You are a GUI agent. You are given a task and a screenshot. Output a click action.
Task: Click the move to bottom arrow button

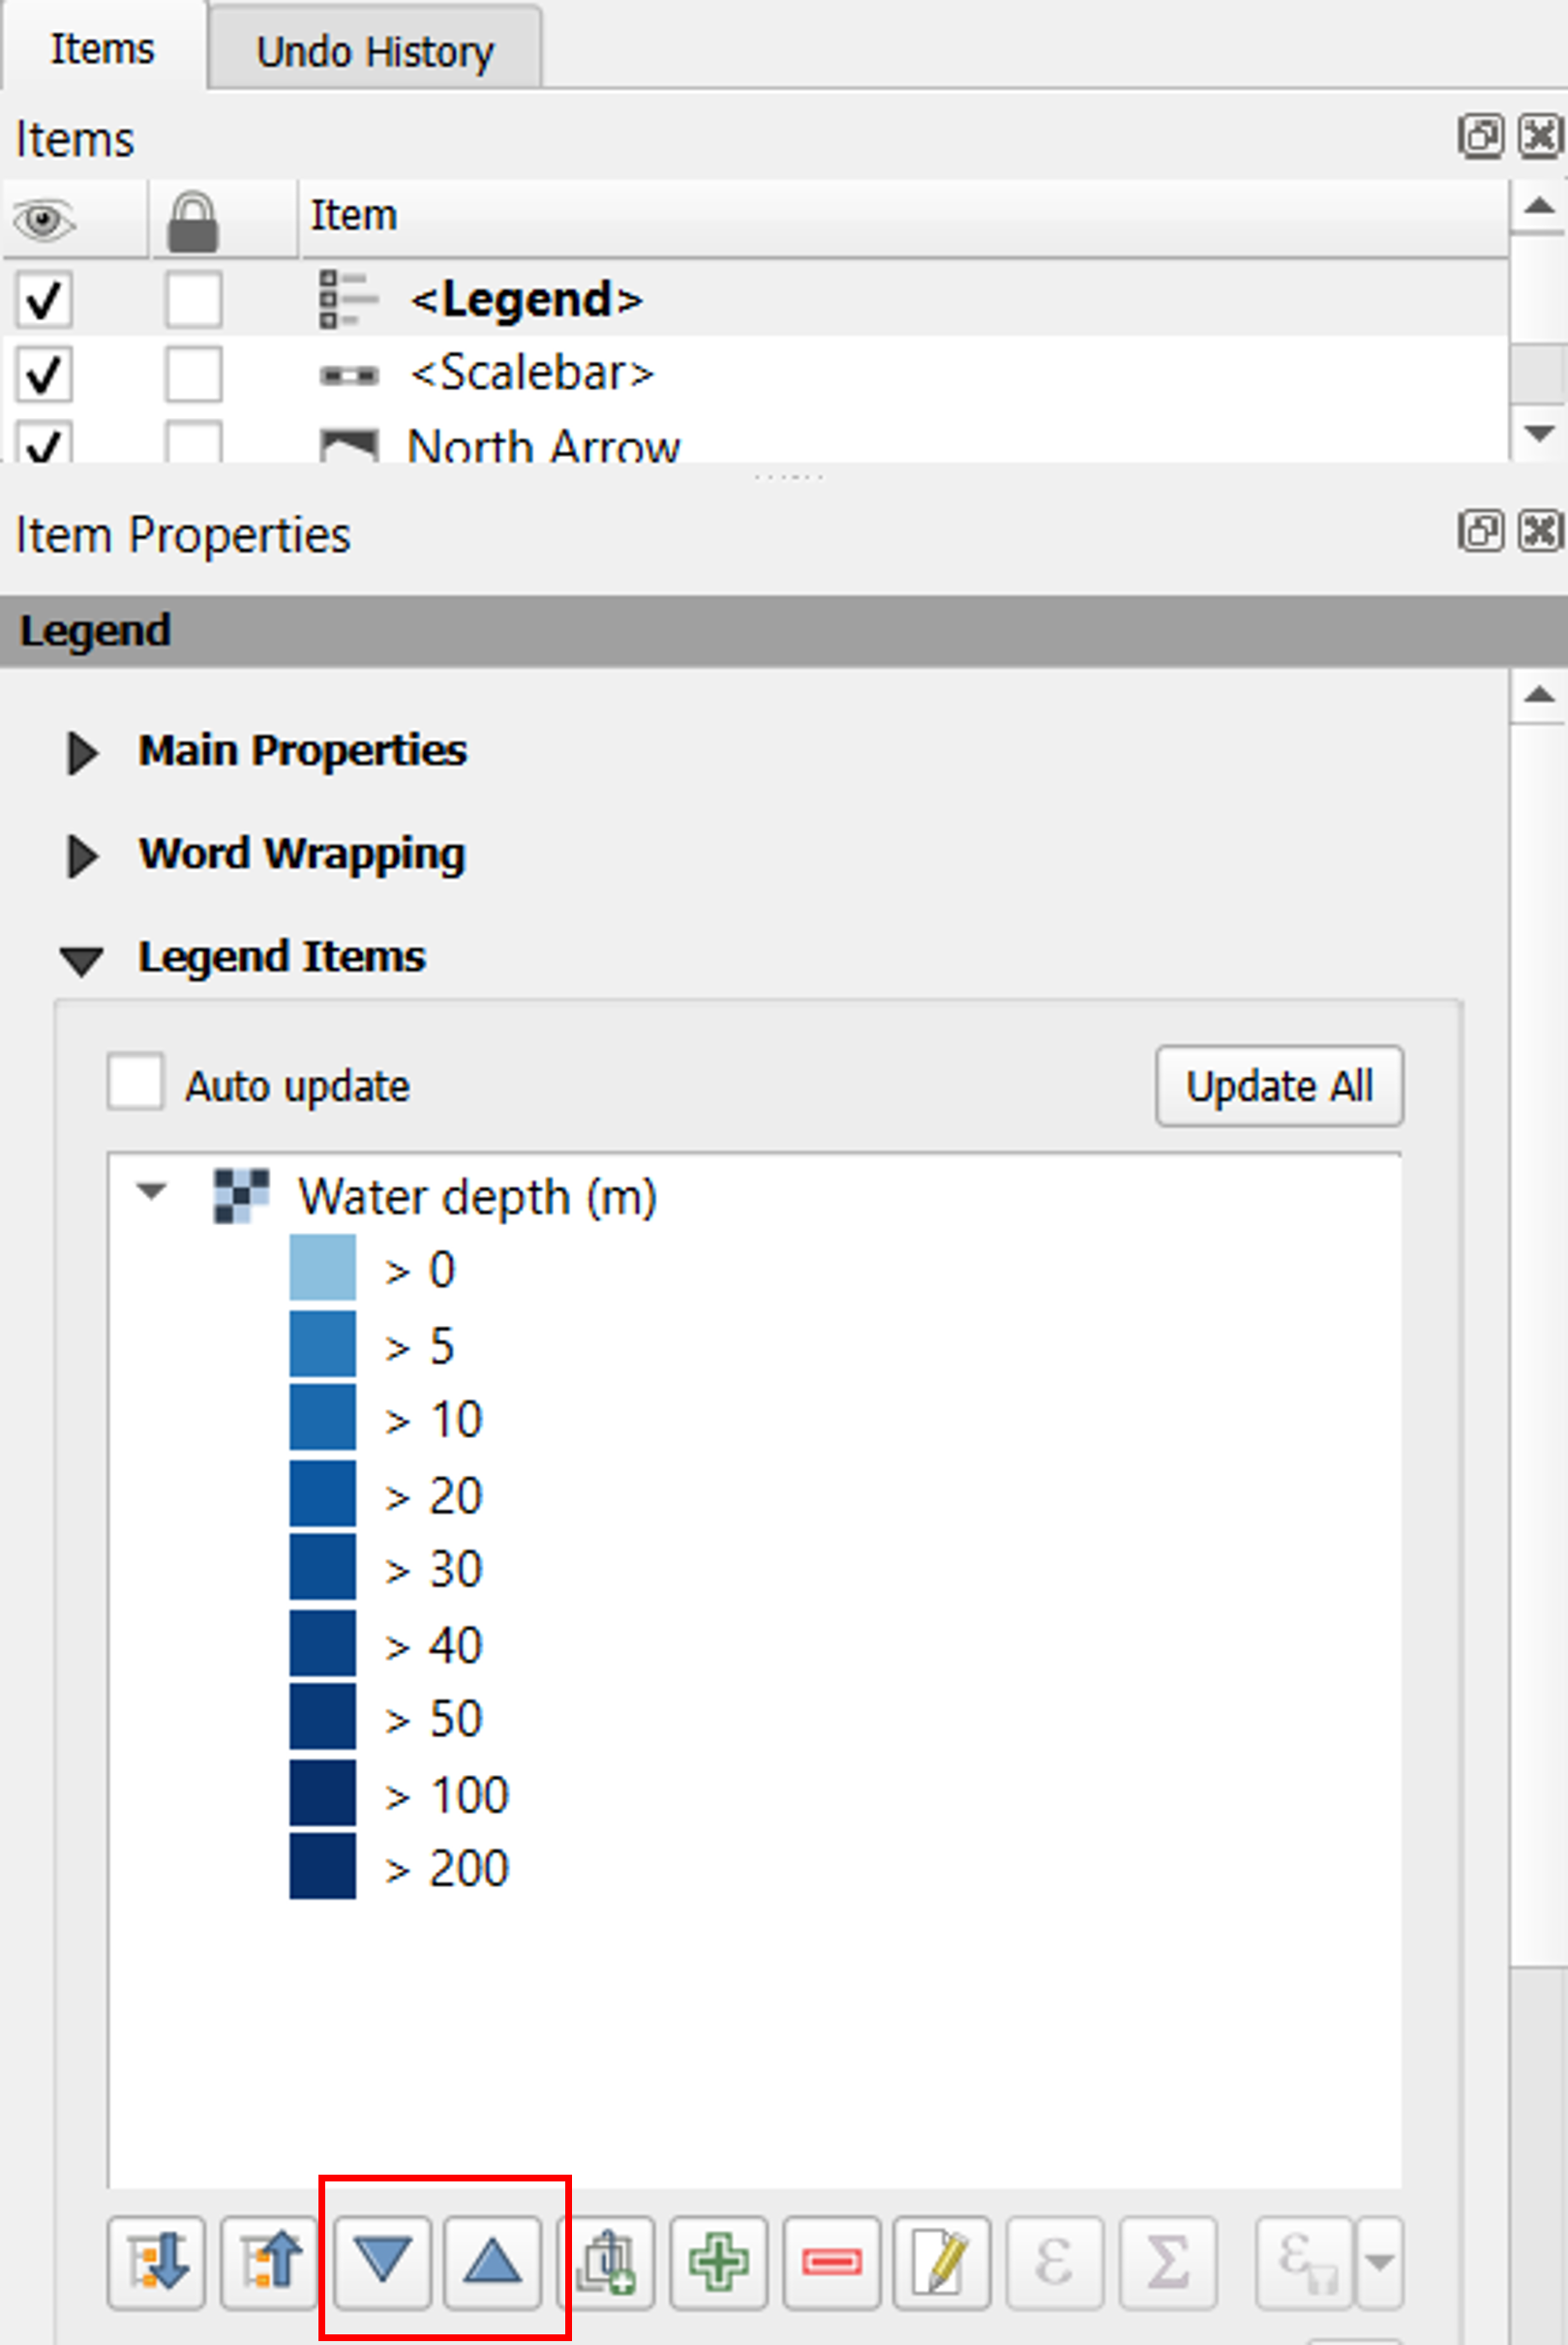click(157, 2261)
